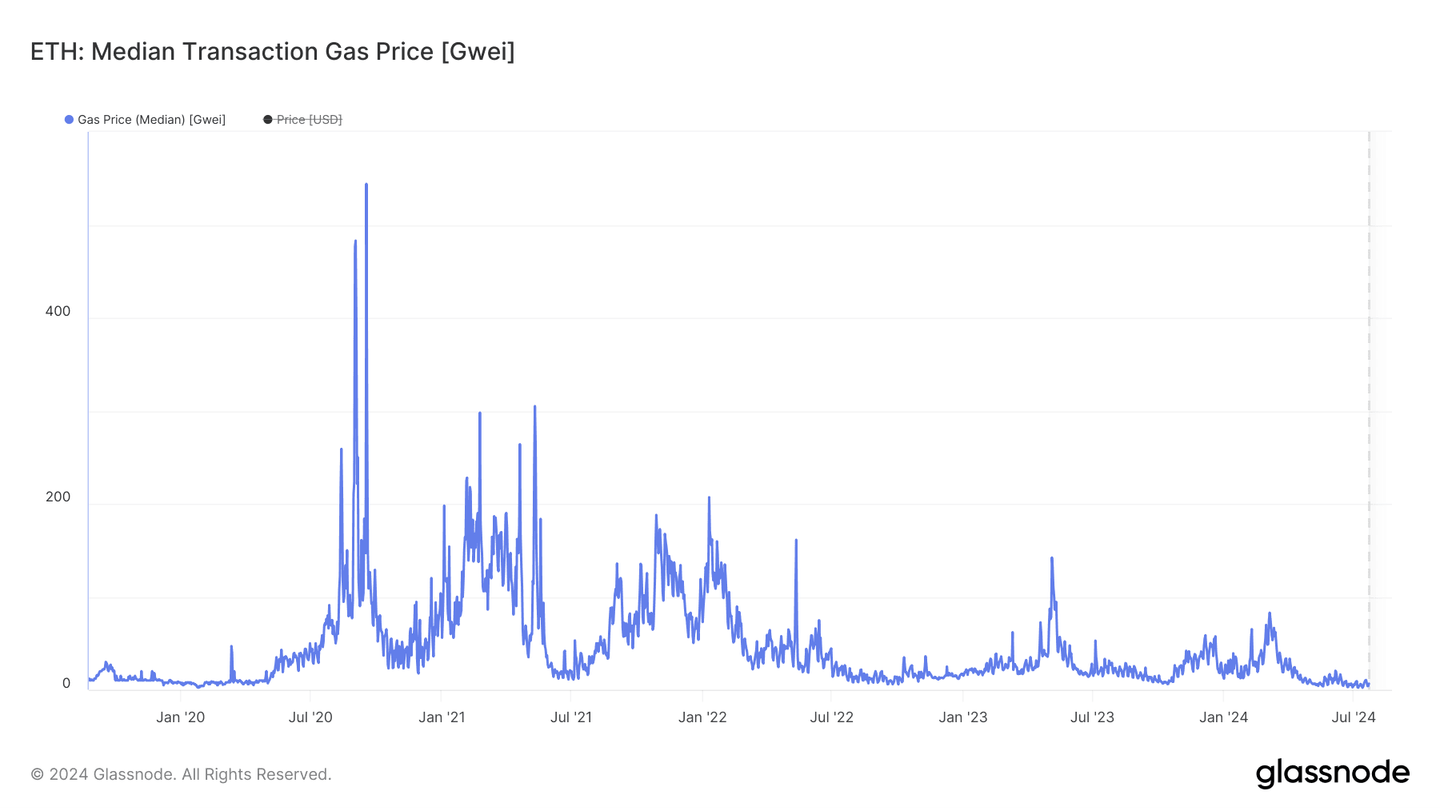The image size is (1440, 810).
Task: Select the Jan '21 x-axis label
Action: point(442,717)
